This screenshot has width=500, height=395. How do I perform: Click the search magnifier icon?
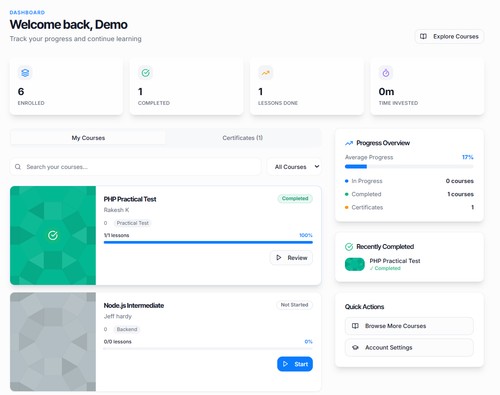pos(18,167)
